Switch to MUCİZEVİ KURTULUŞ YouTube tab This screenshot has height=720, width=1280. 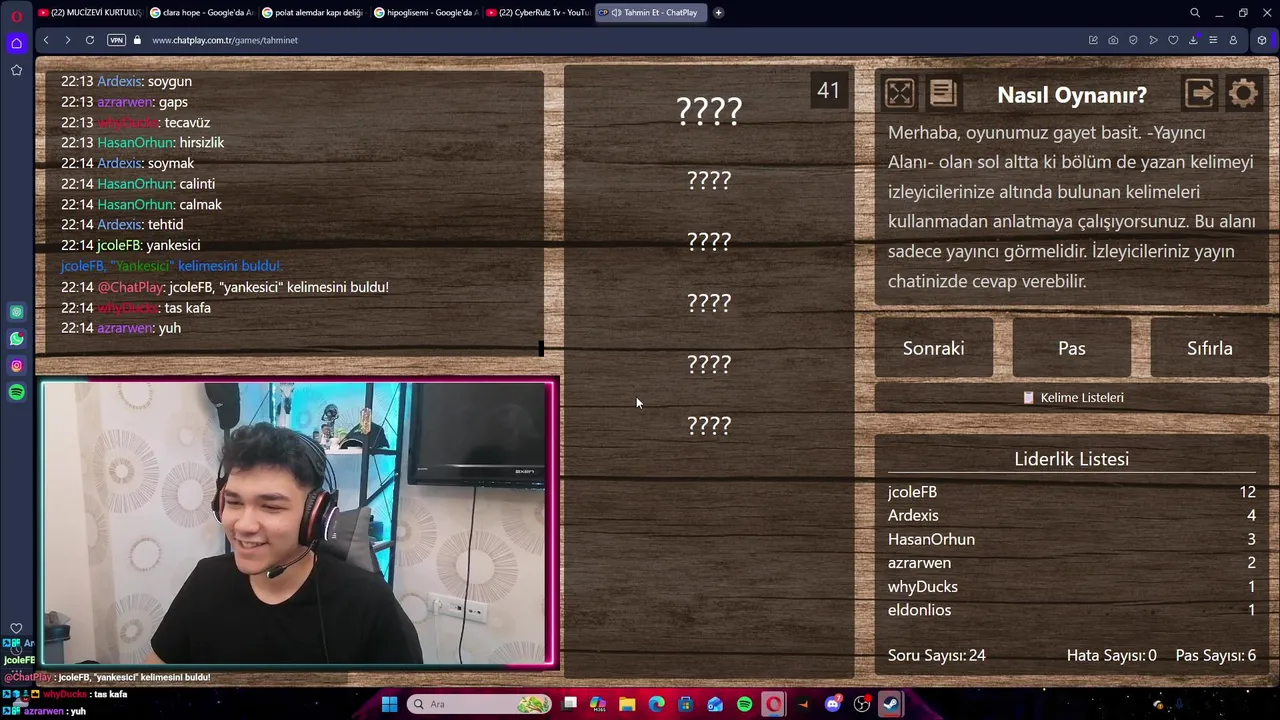click(x=90, y=13)
